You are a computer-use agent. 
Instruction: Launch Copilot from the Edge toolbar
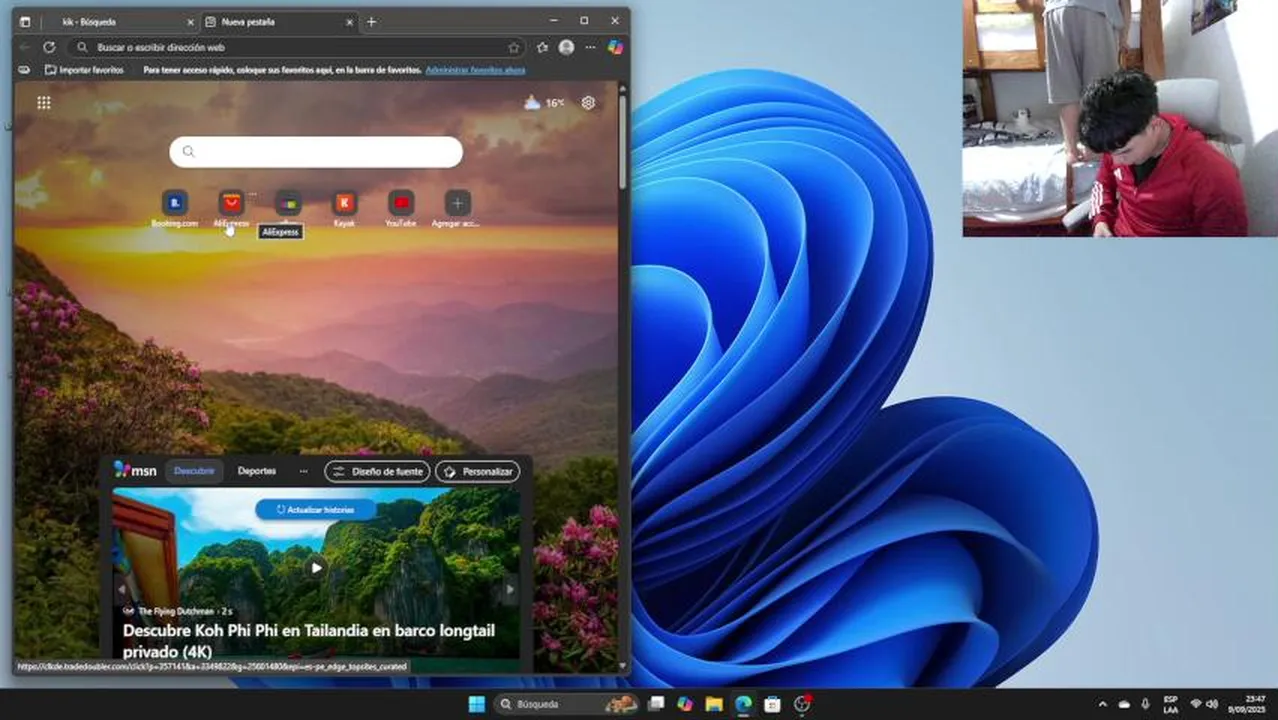(x=615, y=47)
